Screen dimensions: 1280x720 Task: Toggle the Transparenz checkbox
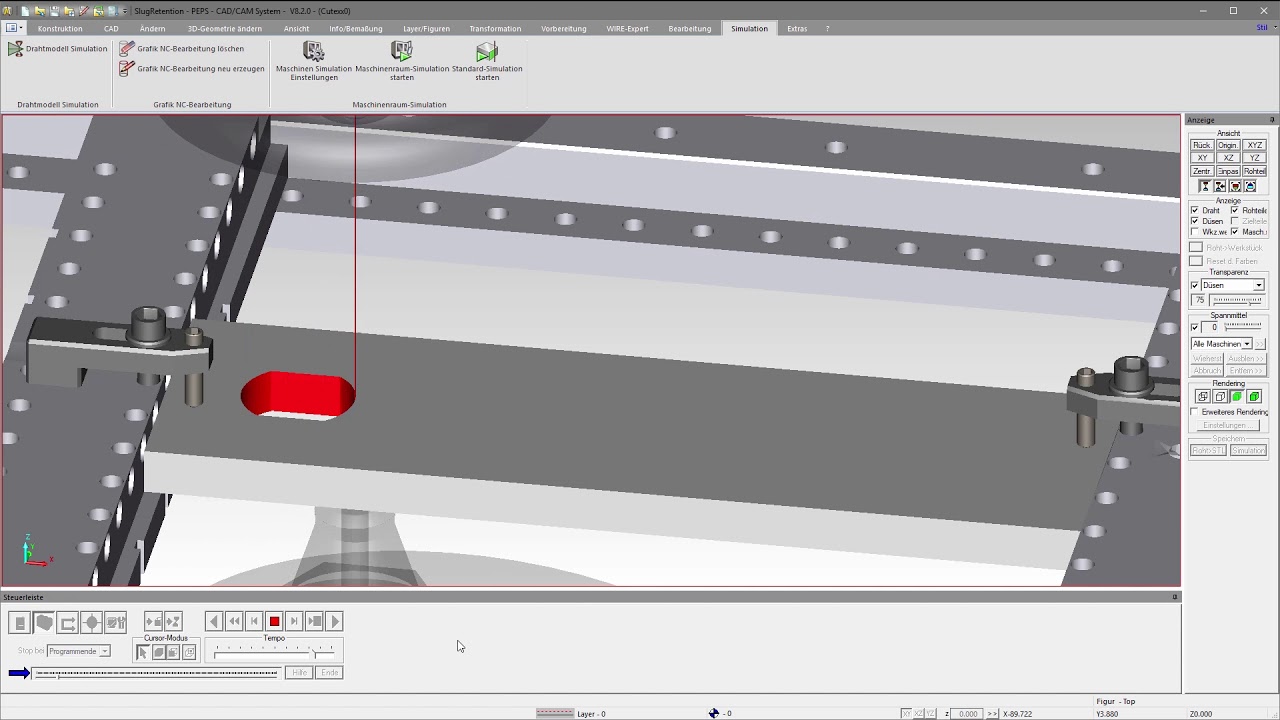1194,285
